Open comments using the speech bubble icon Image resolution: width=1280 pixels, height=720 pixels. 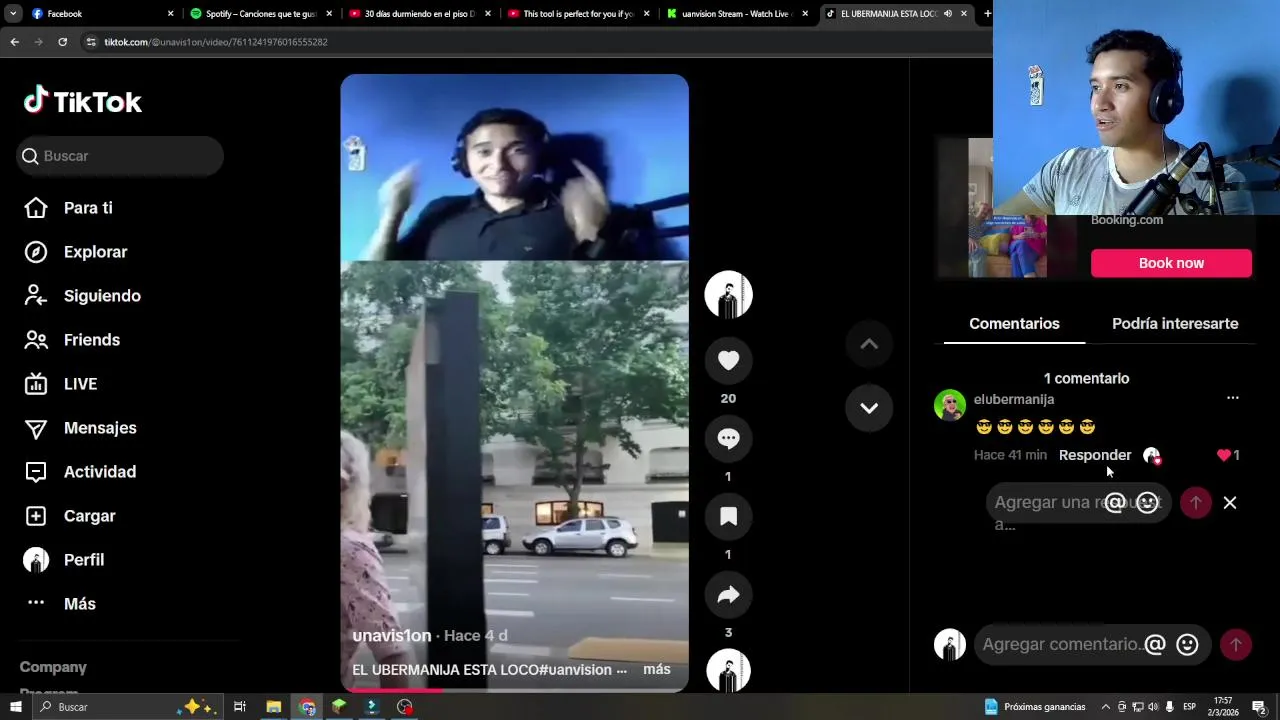728,438
